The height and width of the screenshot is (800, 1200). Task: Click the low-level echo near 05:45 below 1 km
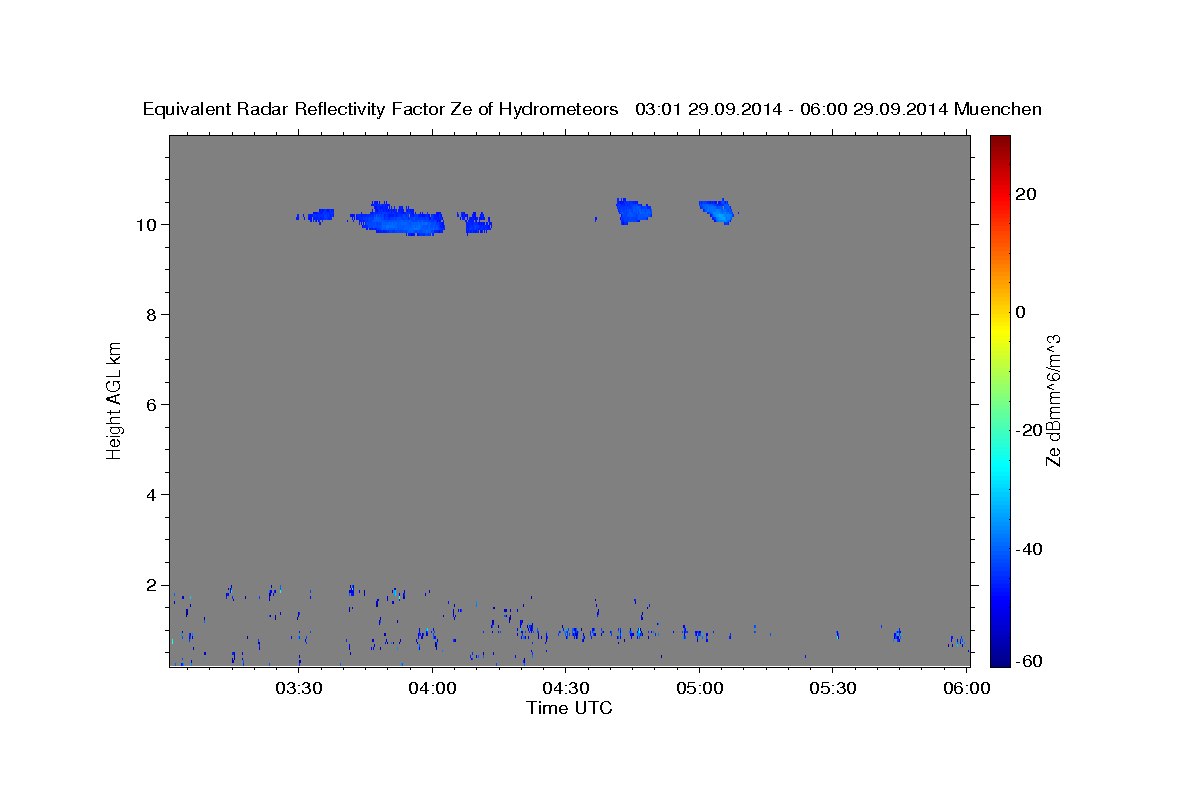(897, 635)
